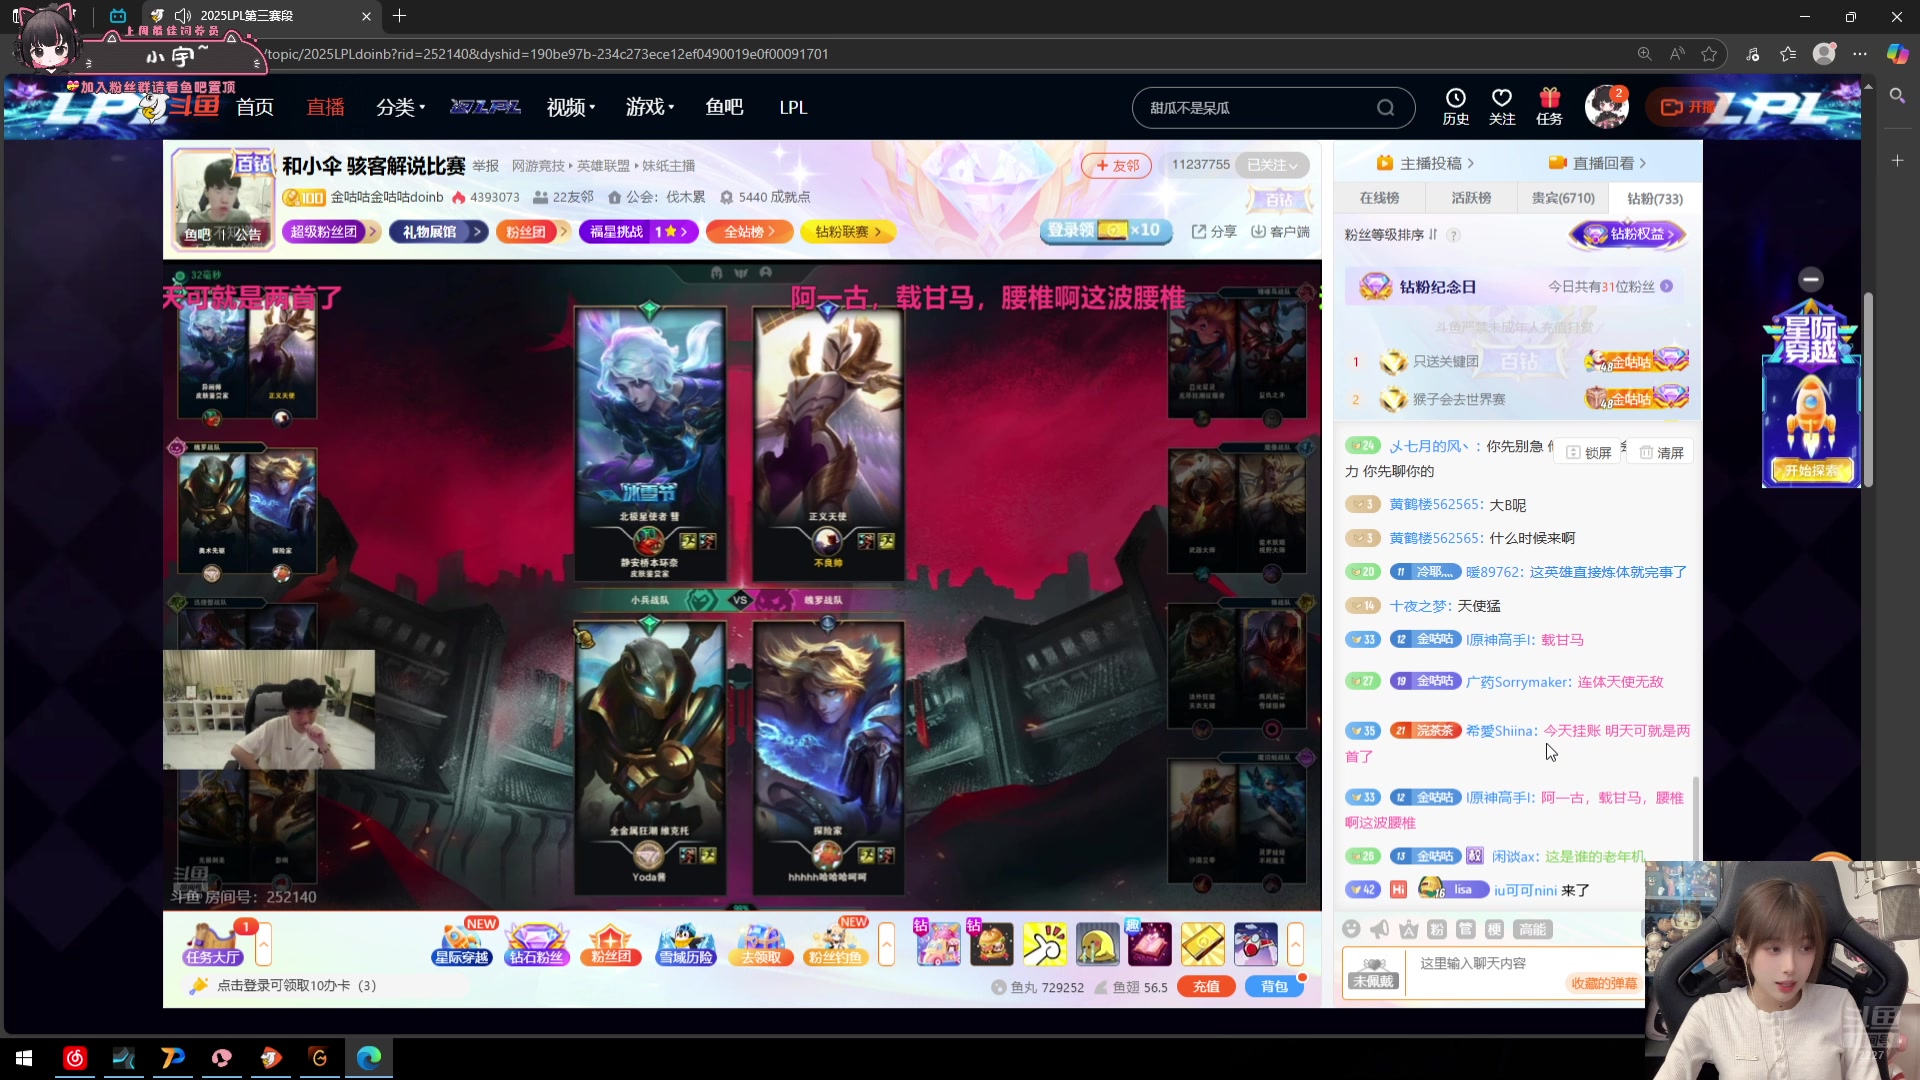The height and width of the screenshot is (1080, 1920).
Task: Go to 首页 home tab
Action: [255, 107]
